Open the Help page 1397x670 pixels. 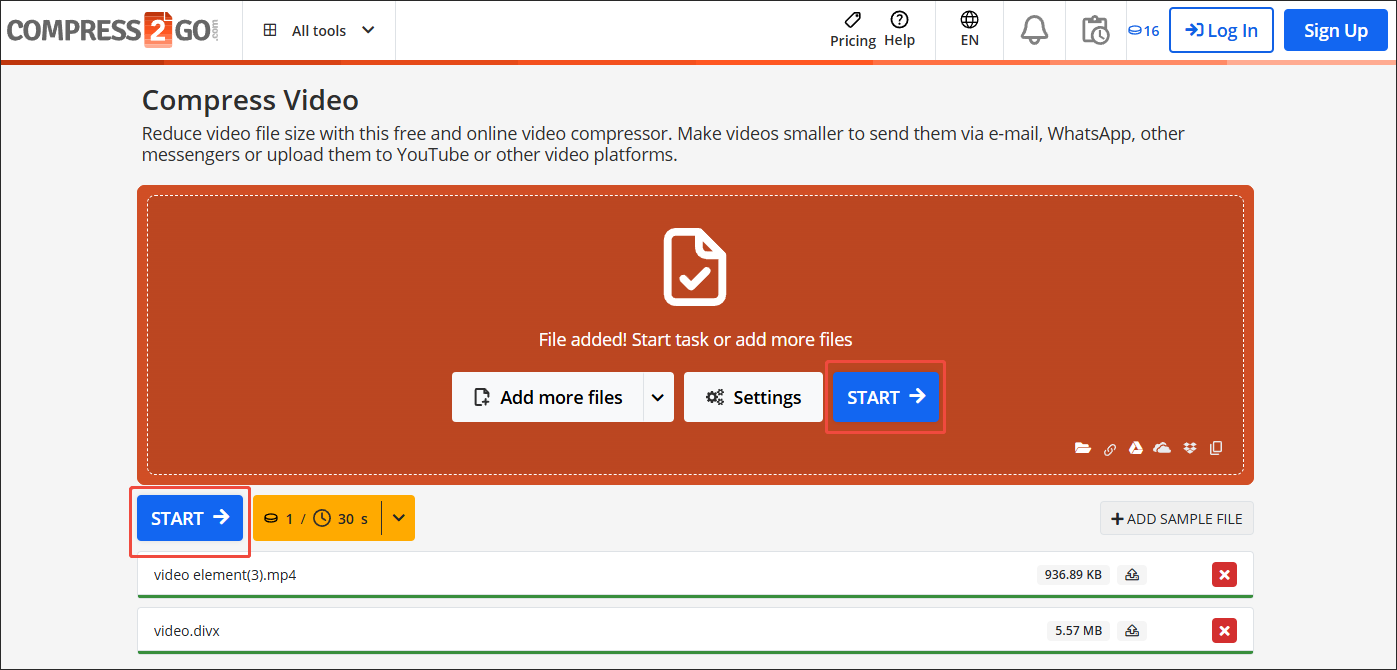tap(899, 29)
